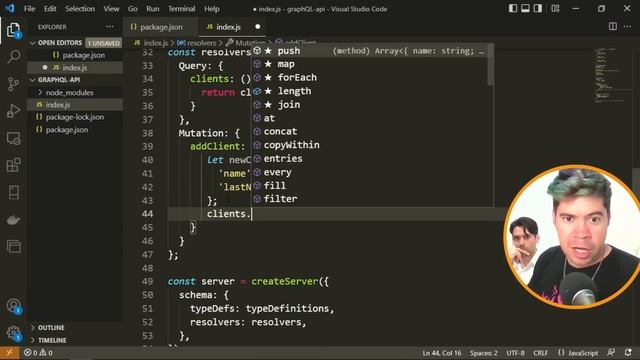
Task: Change file encoding via UTF-8
Action: [x=515, y=353]
